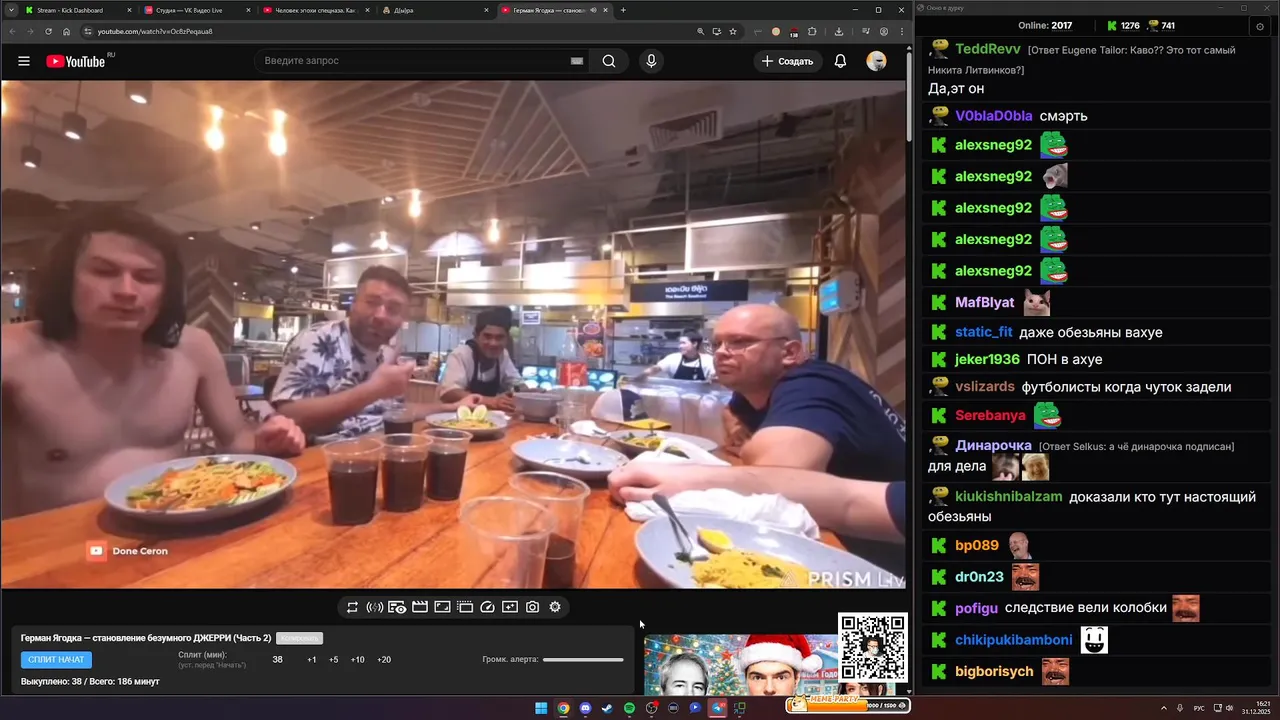Open Steam from the taskbar
The height and width of the screenshot is (720, 1280).
click(607, 708)
